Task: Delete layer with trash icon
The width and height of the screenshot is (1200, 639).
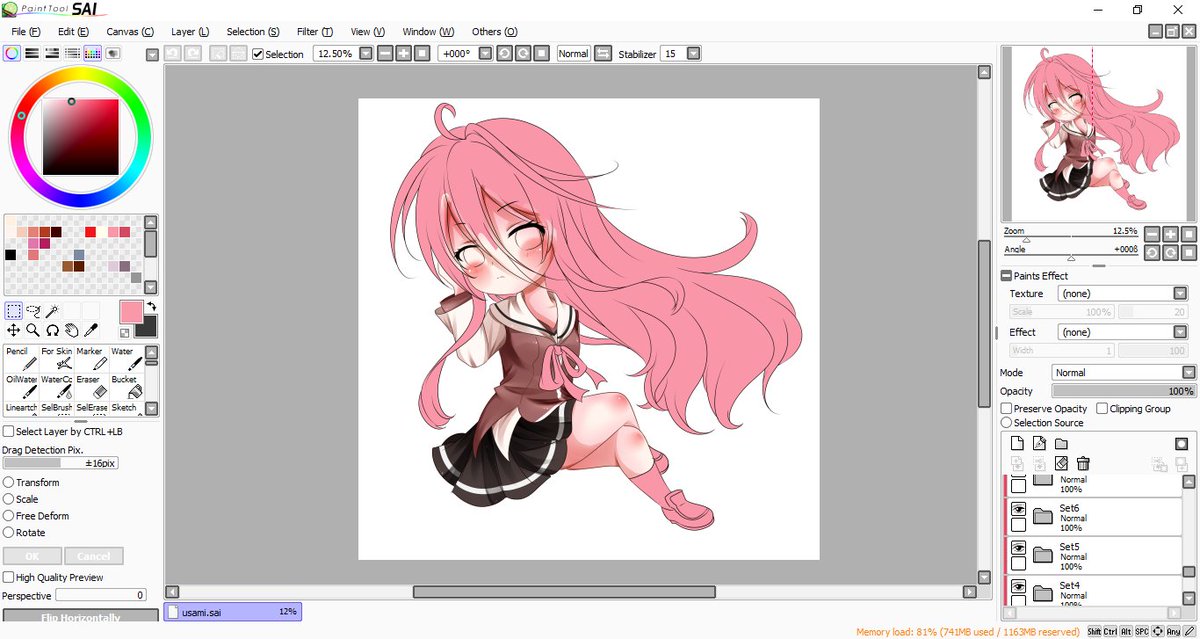Action: pos(1083,463)
